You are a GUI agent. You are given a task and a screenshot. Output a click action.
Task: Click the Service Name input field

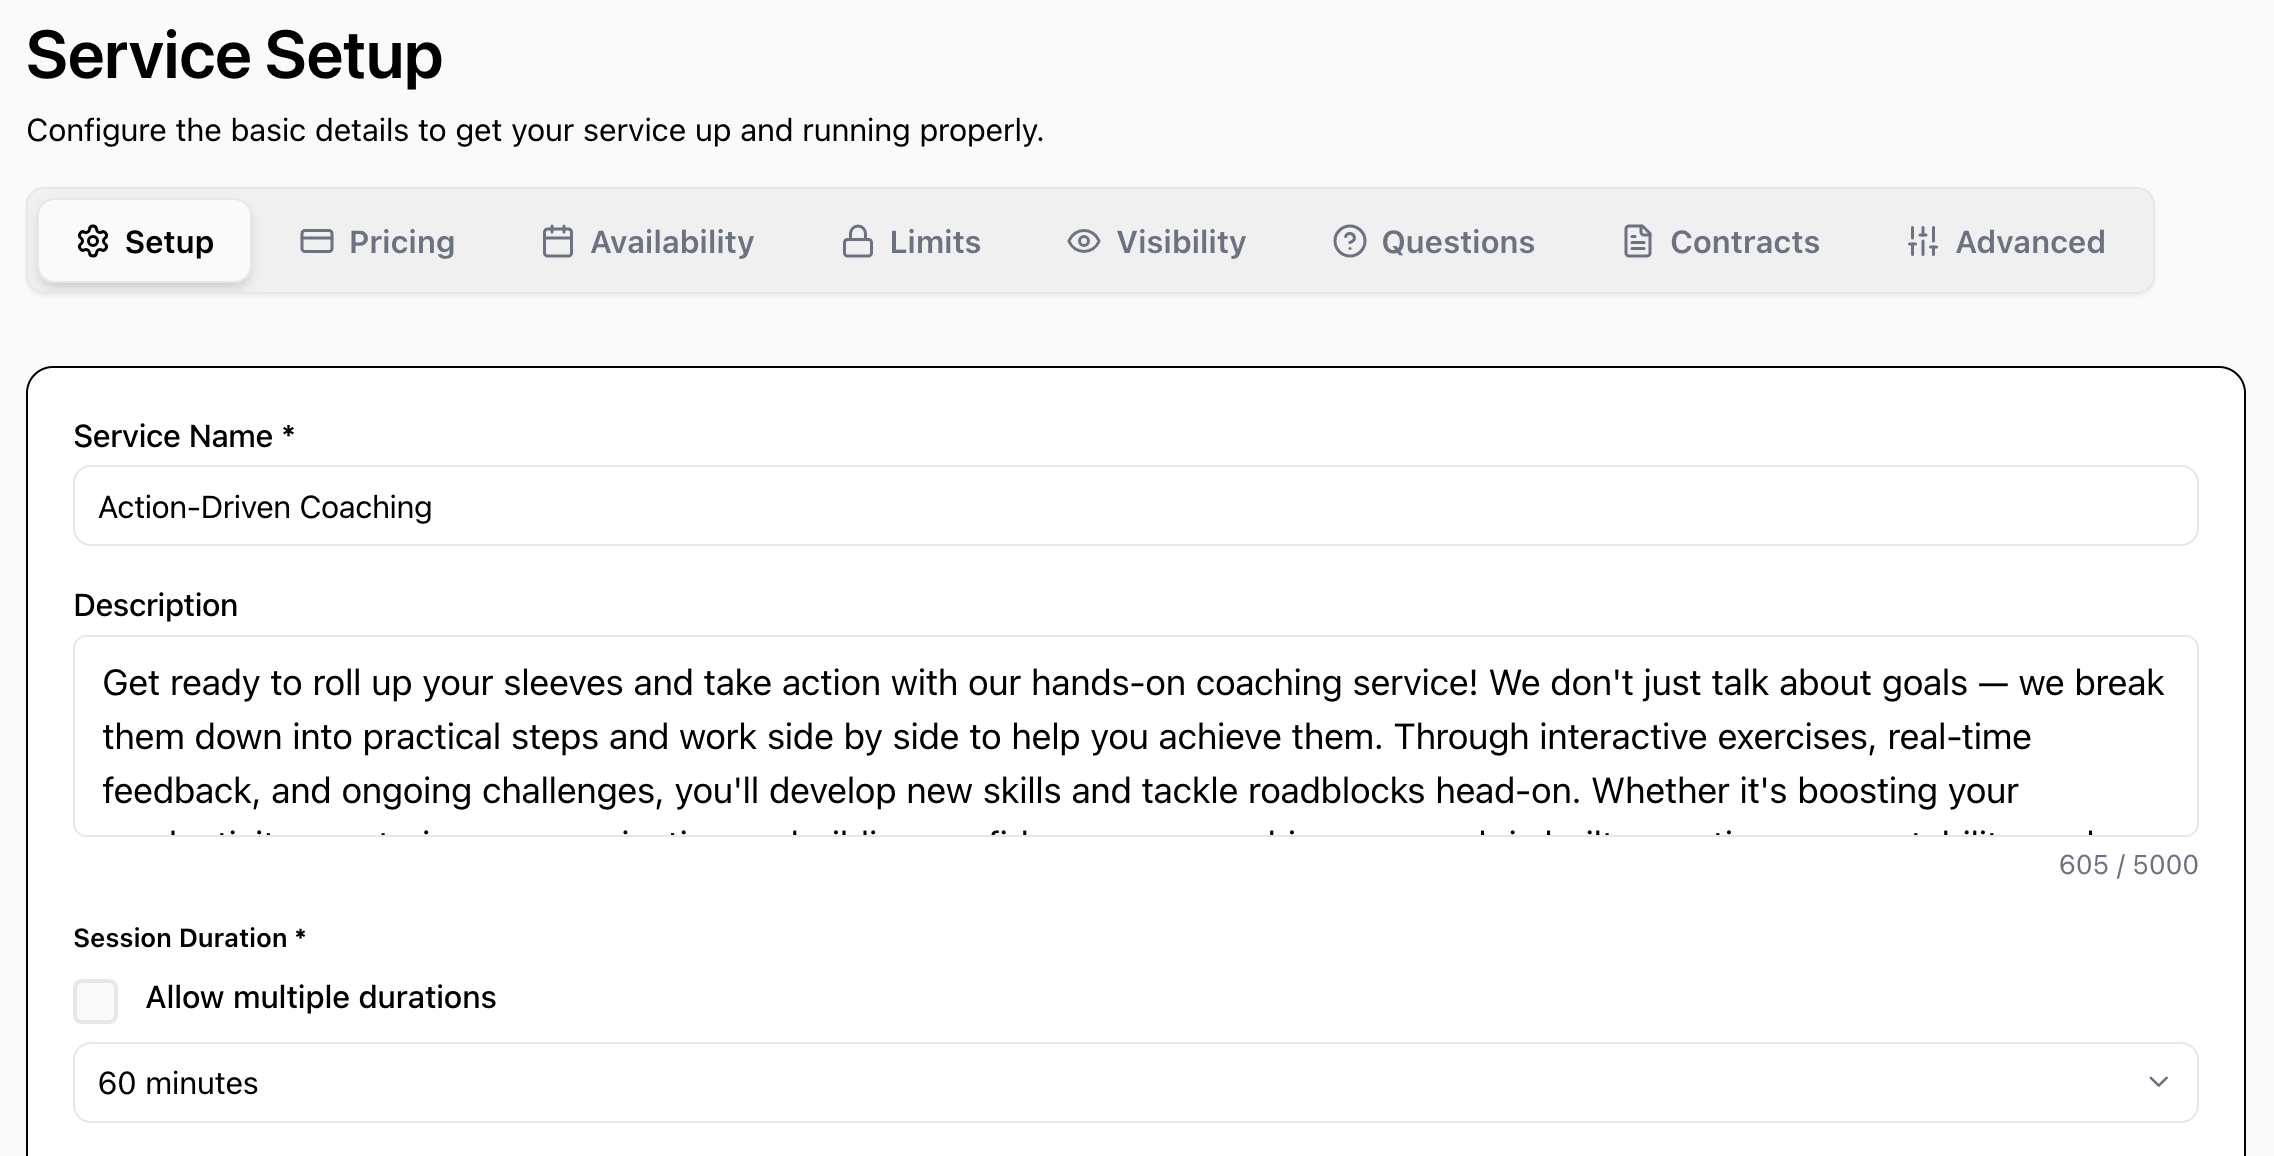[1135, 506]
